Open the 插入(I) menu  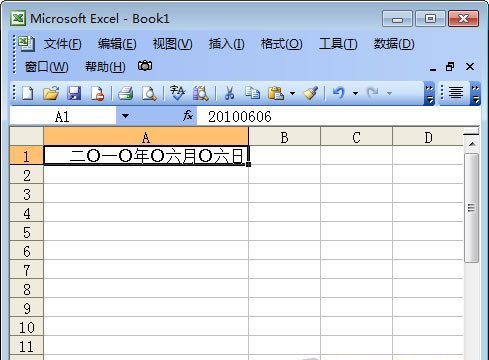pyautogui.click(x=226, y=44)
